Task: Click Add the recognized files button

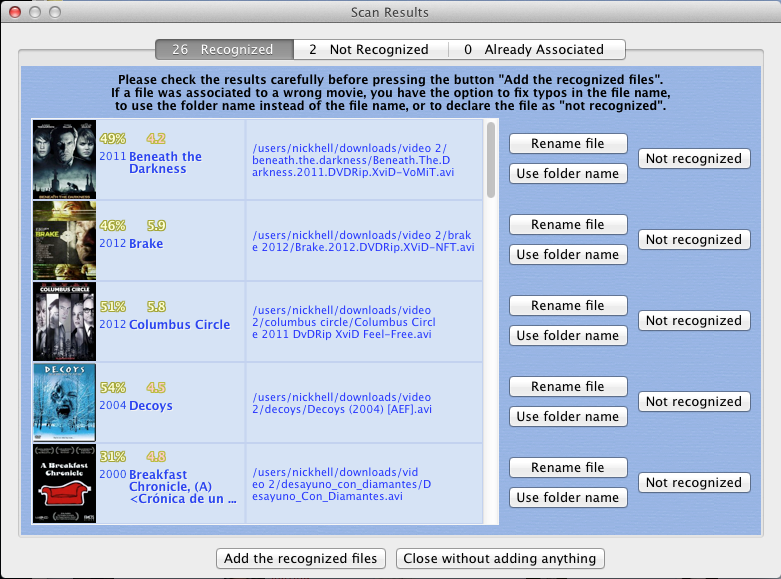Action: [x=300, y=559]
